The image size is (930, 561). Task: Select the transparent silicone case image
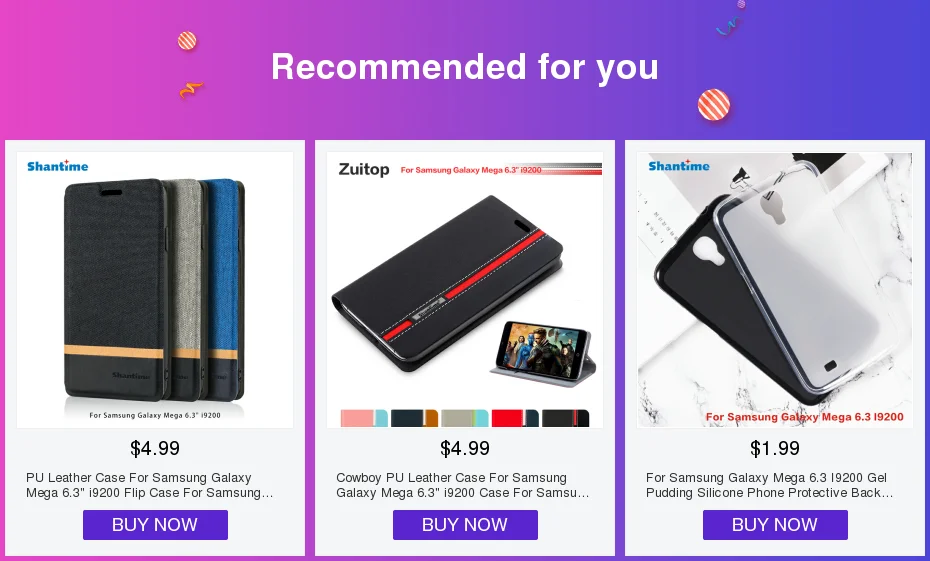pyautogui.click(x=775, y=290)
